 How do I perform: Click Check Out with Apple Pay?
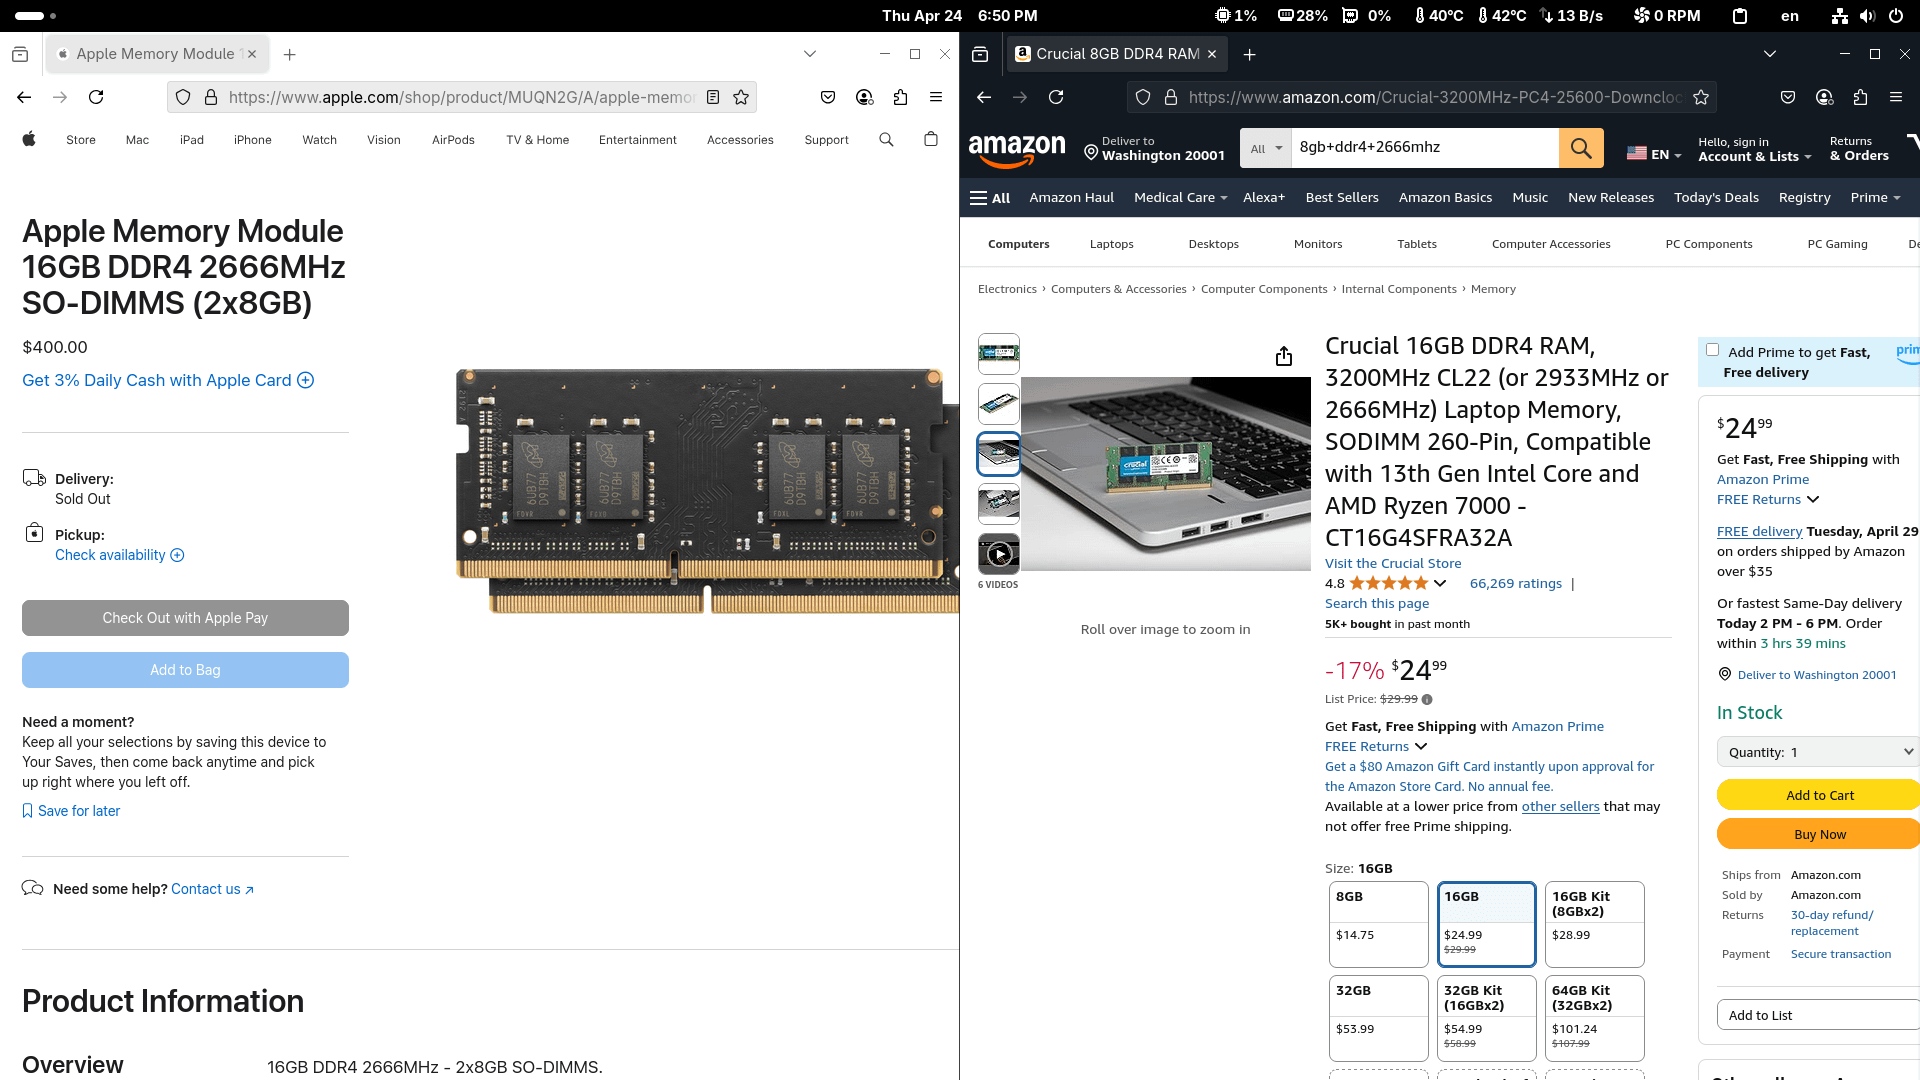click(x=185, y=618)
